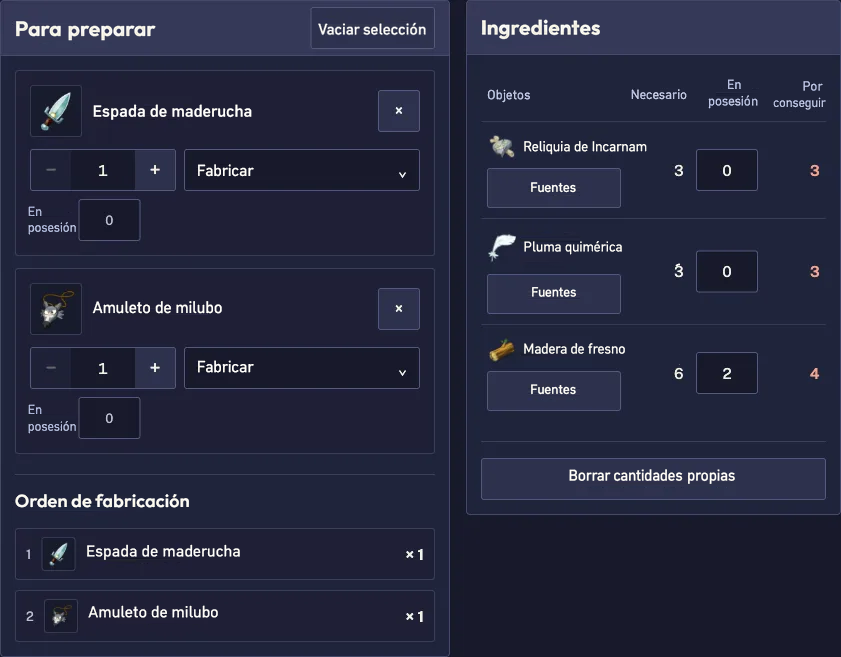
Task: Click amulet icon in Orden de fabricación list
Action: point(61,616)
